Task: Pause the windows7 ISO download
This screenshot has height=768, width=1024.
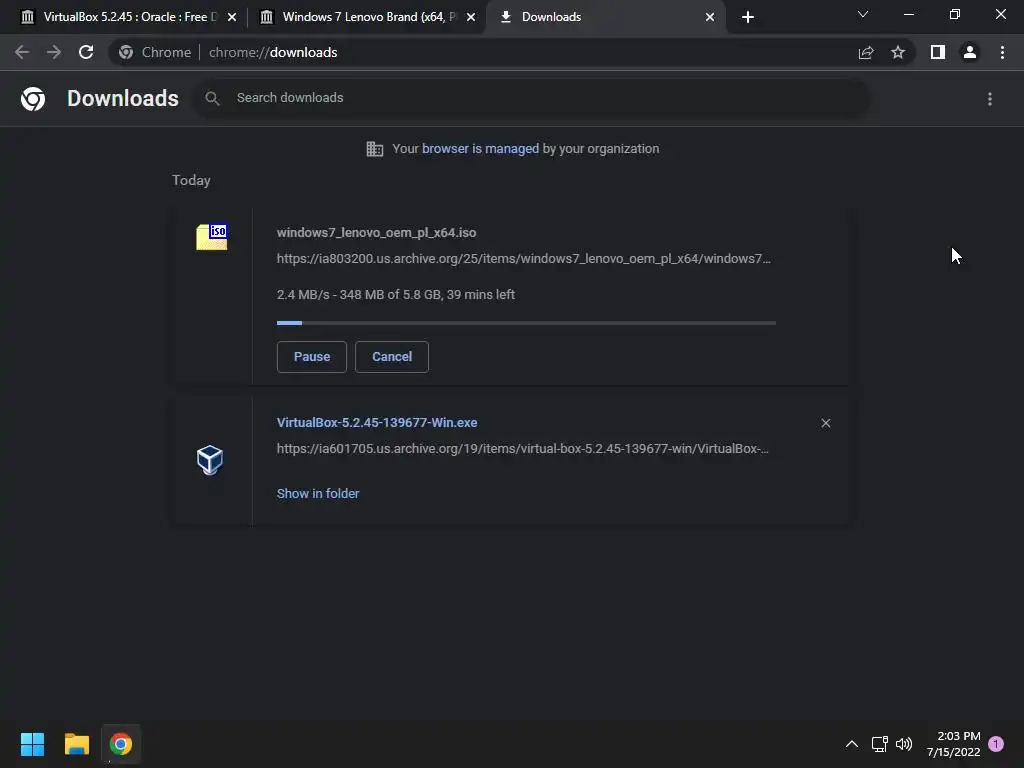Action: point(312,357)
